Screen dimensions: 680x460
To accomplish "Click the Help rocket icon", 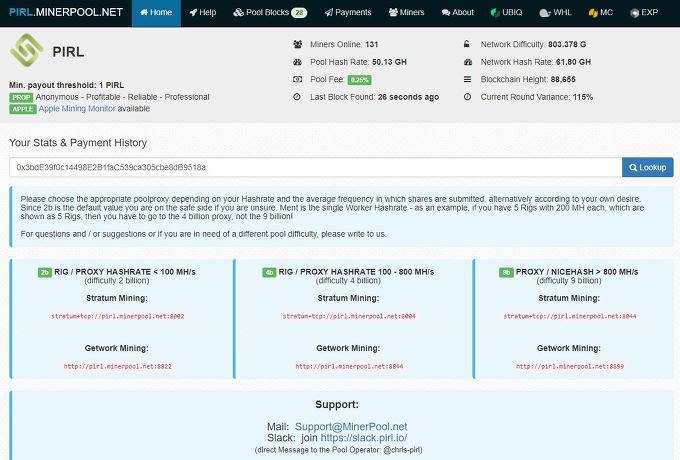I will point(193,13).
